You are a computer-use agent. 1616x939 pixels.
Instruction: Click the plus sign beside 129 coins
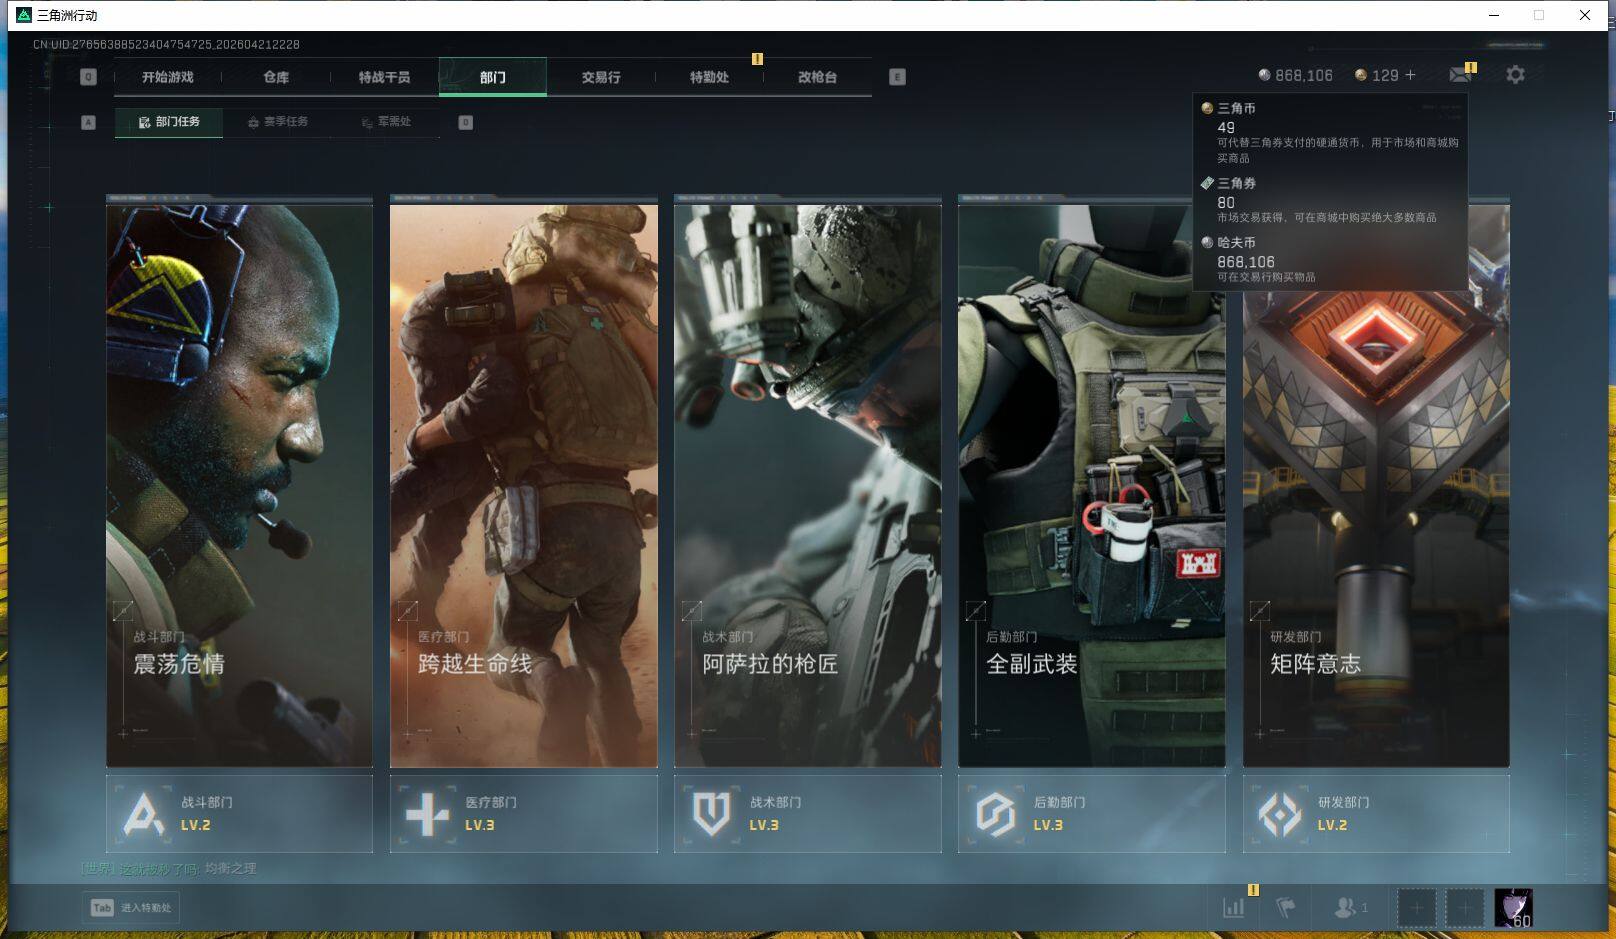(x=1411, y=75)
